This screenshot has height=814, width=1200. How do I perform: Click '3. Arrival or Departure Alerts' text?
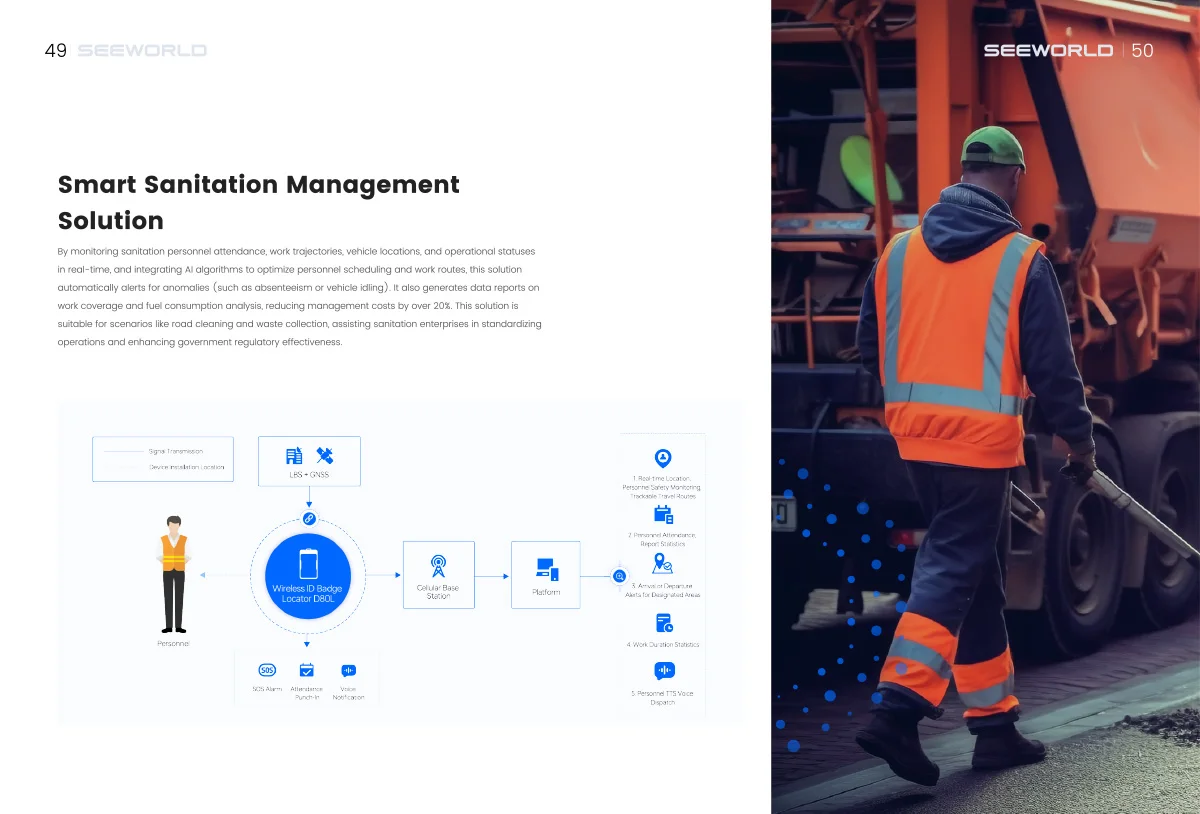click(663, 590)
